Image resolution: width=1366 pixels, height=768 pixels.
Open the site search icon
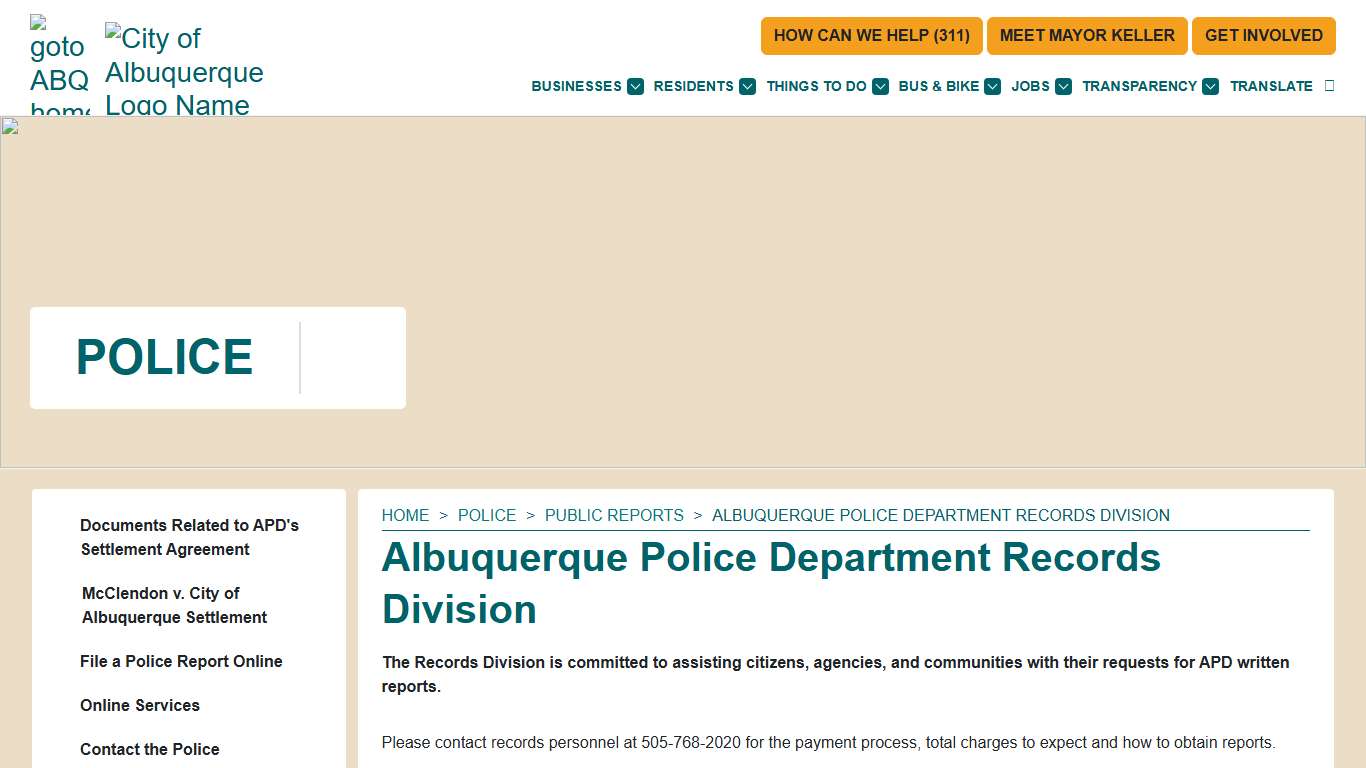click(x=1330, y=86)
